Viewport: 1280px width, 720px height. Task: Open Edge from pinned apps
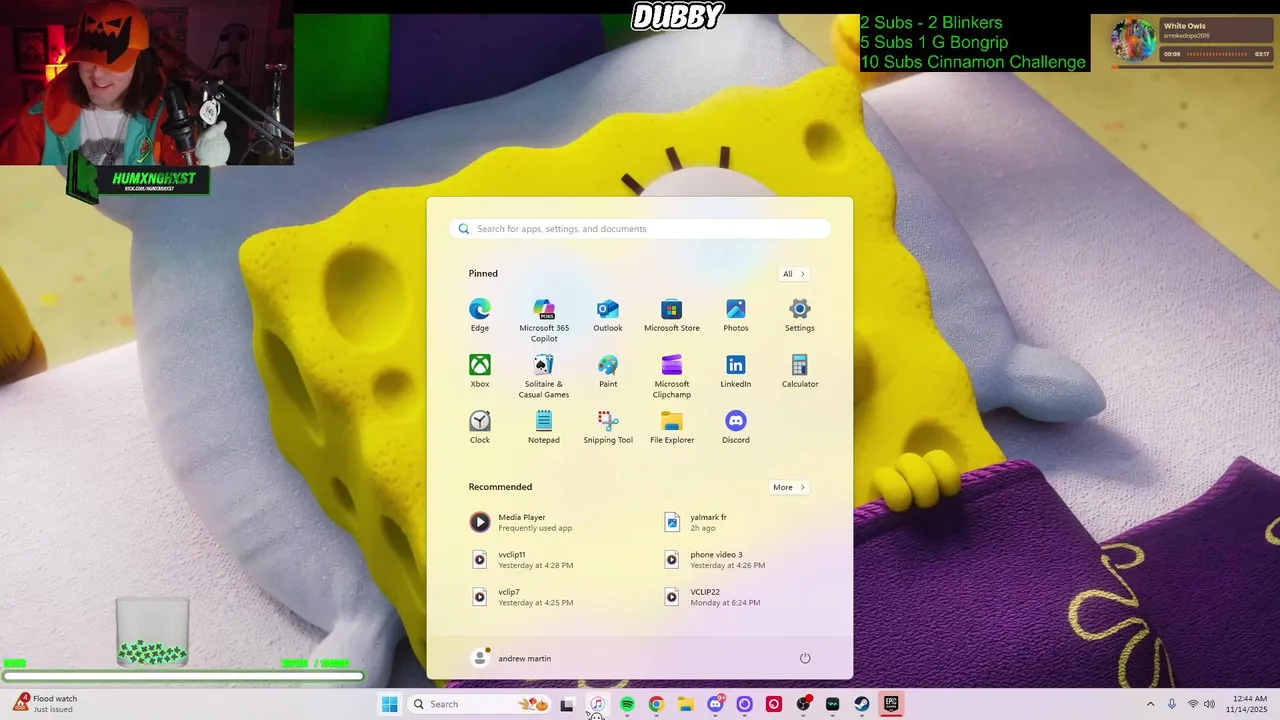pos(480,315)
